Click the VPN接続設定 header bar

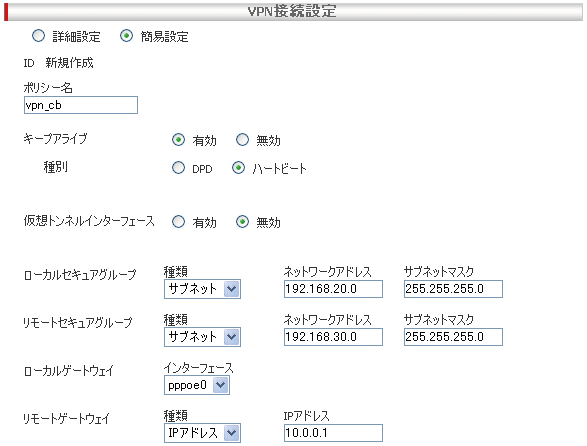tap(294, 12)
